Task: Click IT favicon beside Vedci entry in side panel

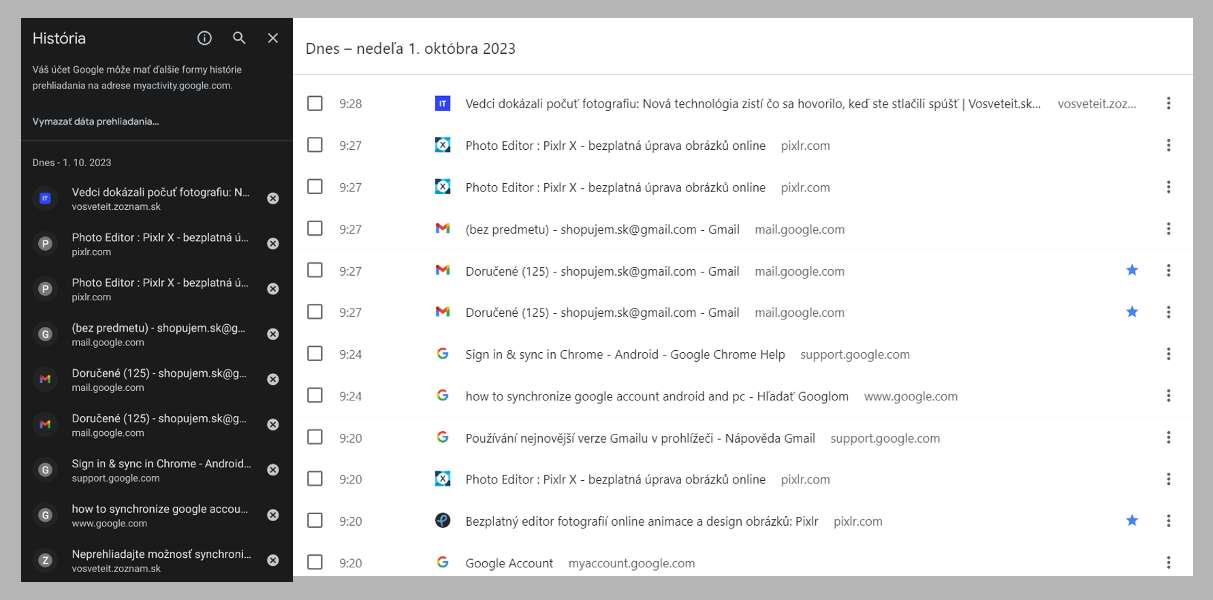Action: coord(44,198)
